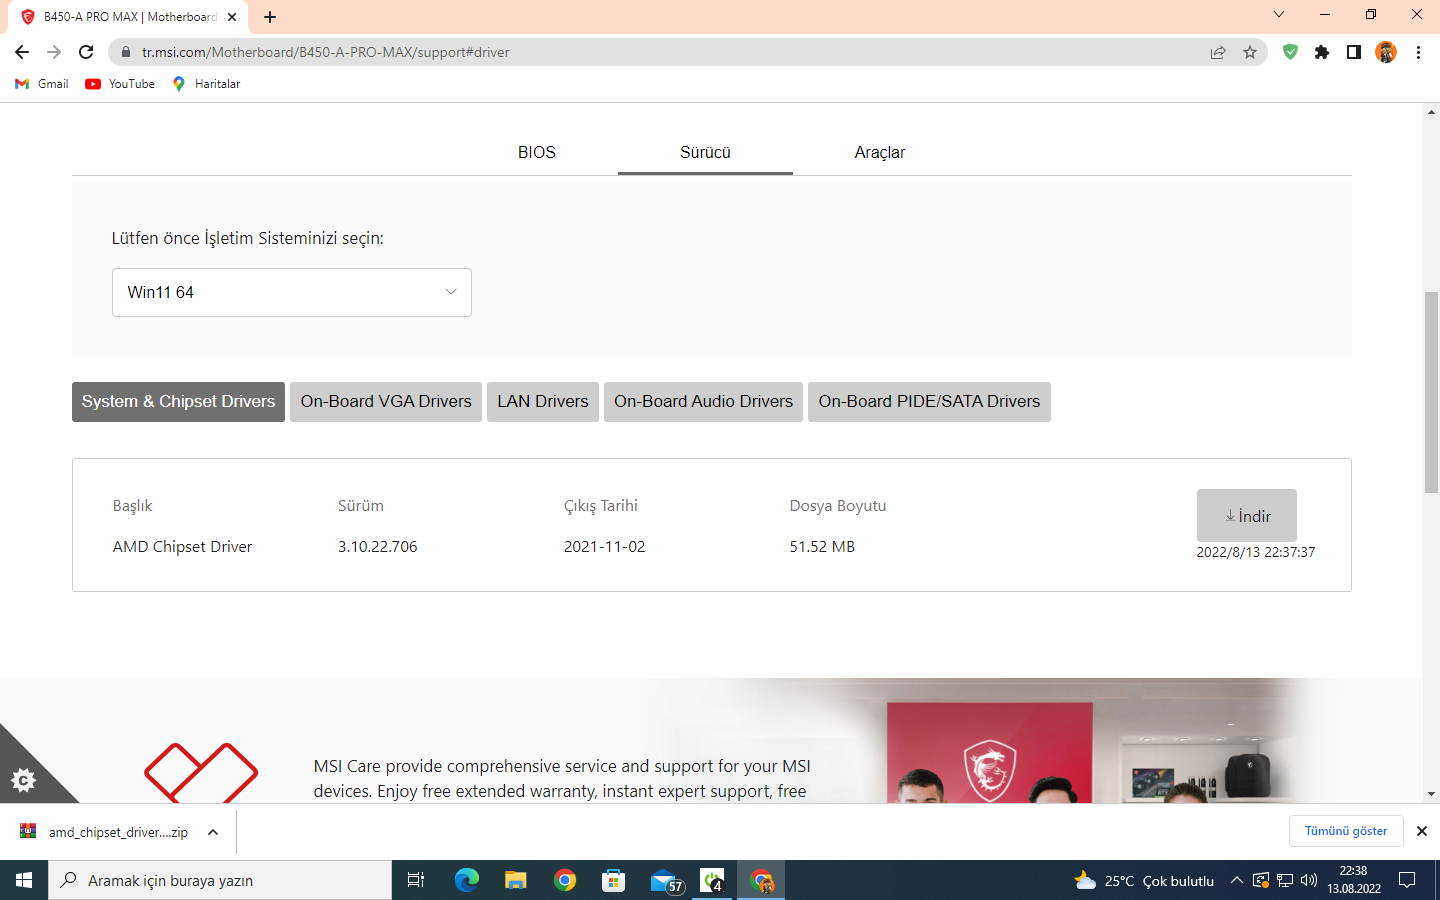This screenshot has height=900, width=1440.
Task: Show On-Board PIDE/SATA Drivers
Action: click(x=929, y=402)
